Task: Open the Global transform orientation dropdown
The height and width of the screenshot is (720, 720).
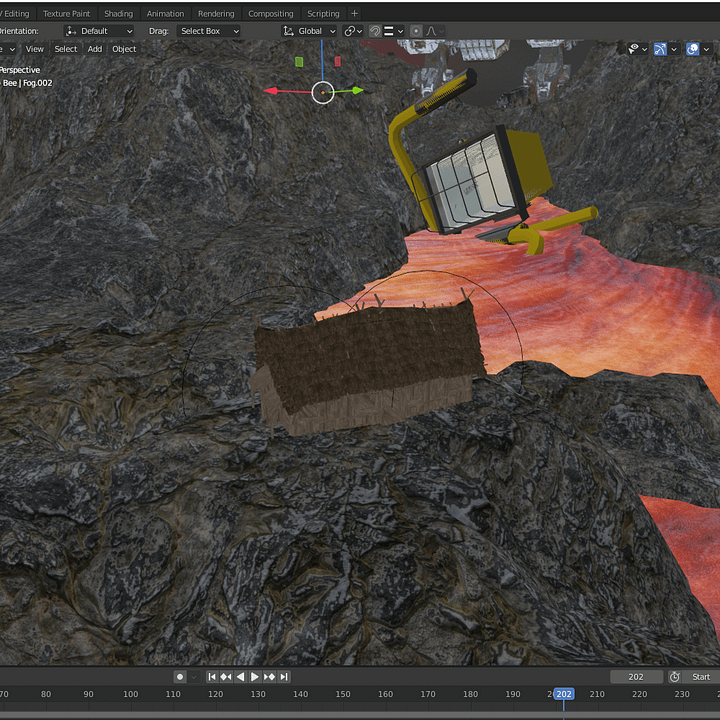Action: point(309,31)
